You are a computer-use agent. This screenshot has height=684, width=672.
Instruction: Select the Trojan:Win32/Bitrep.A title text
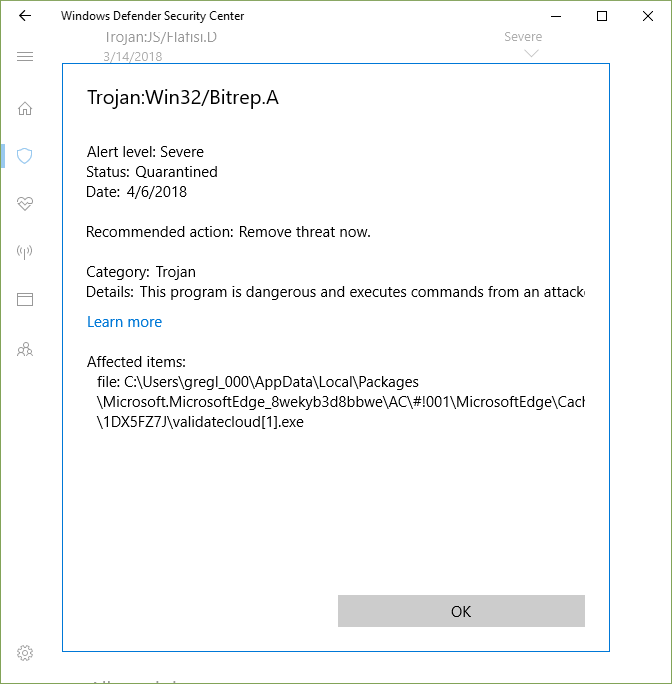[183, 97]
